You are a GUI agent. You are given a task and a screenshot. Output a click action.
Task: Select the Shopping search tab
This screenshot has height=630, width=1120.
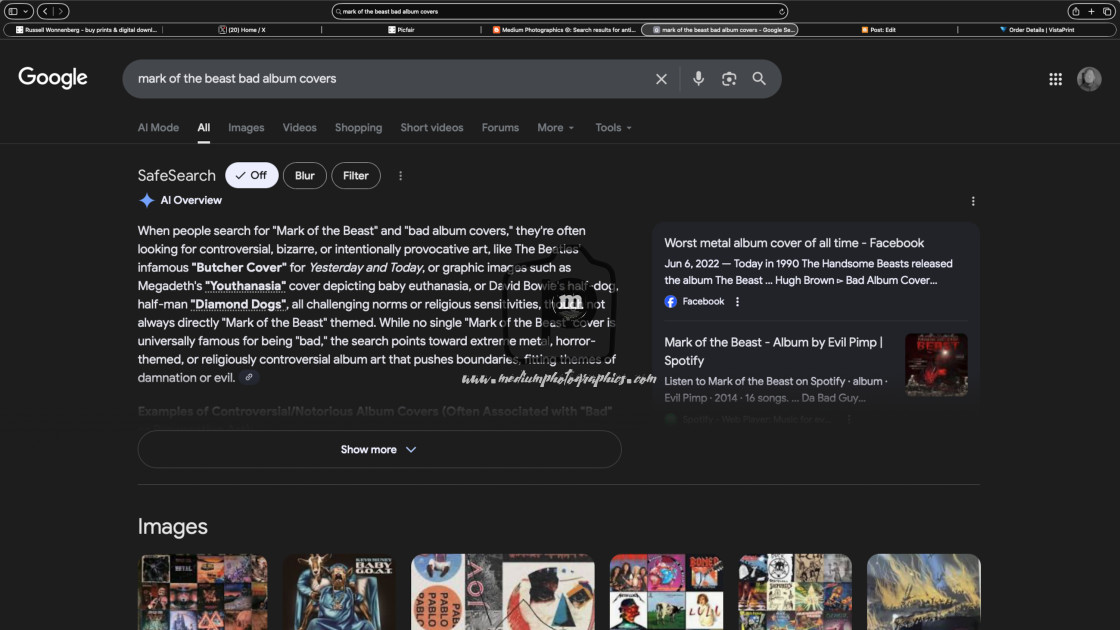pos(359,128)
